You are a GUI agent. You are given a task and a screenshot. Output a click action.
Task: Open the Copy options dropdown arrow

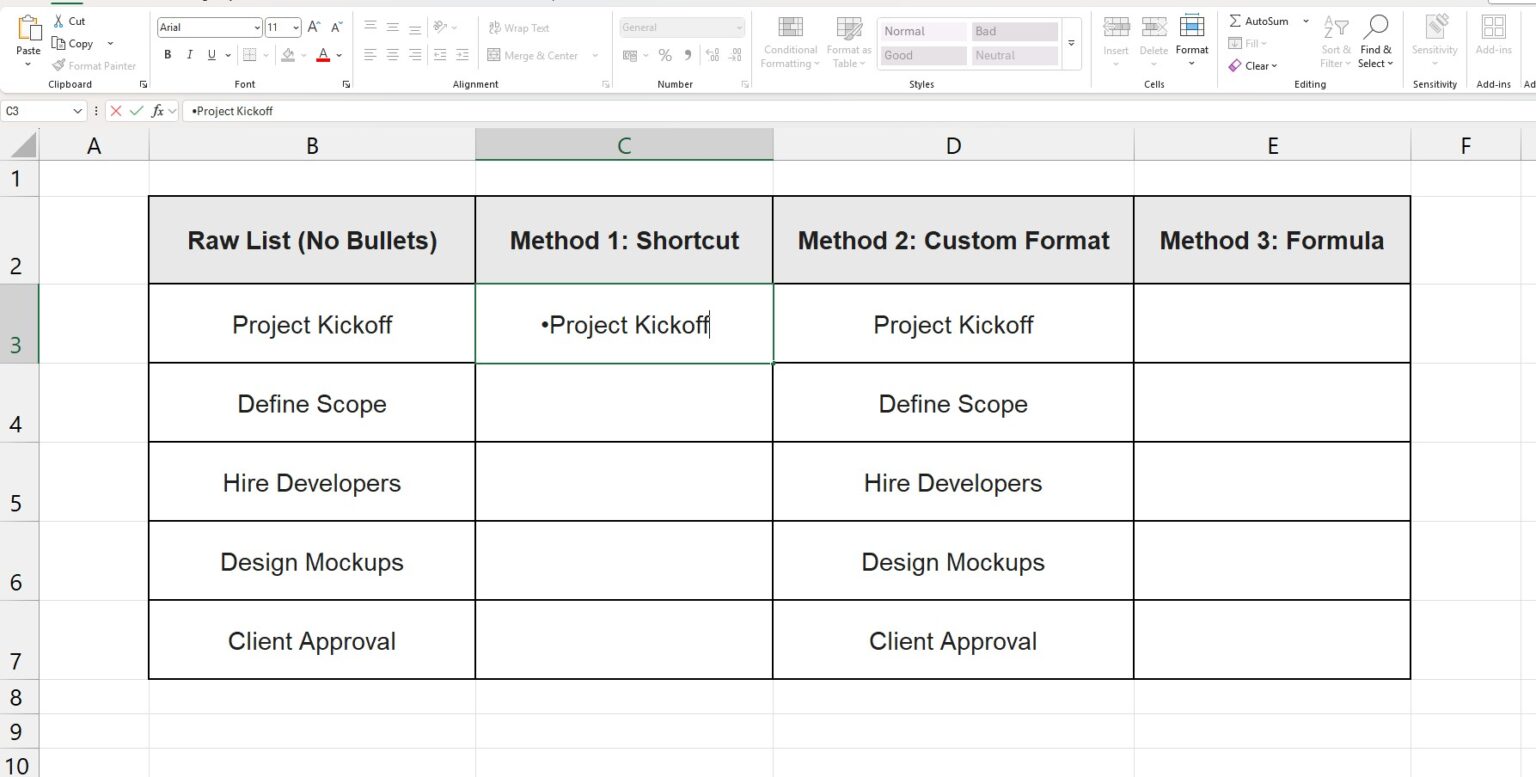pos(110,43)
